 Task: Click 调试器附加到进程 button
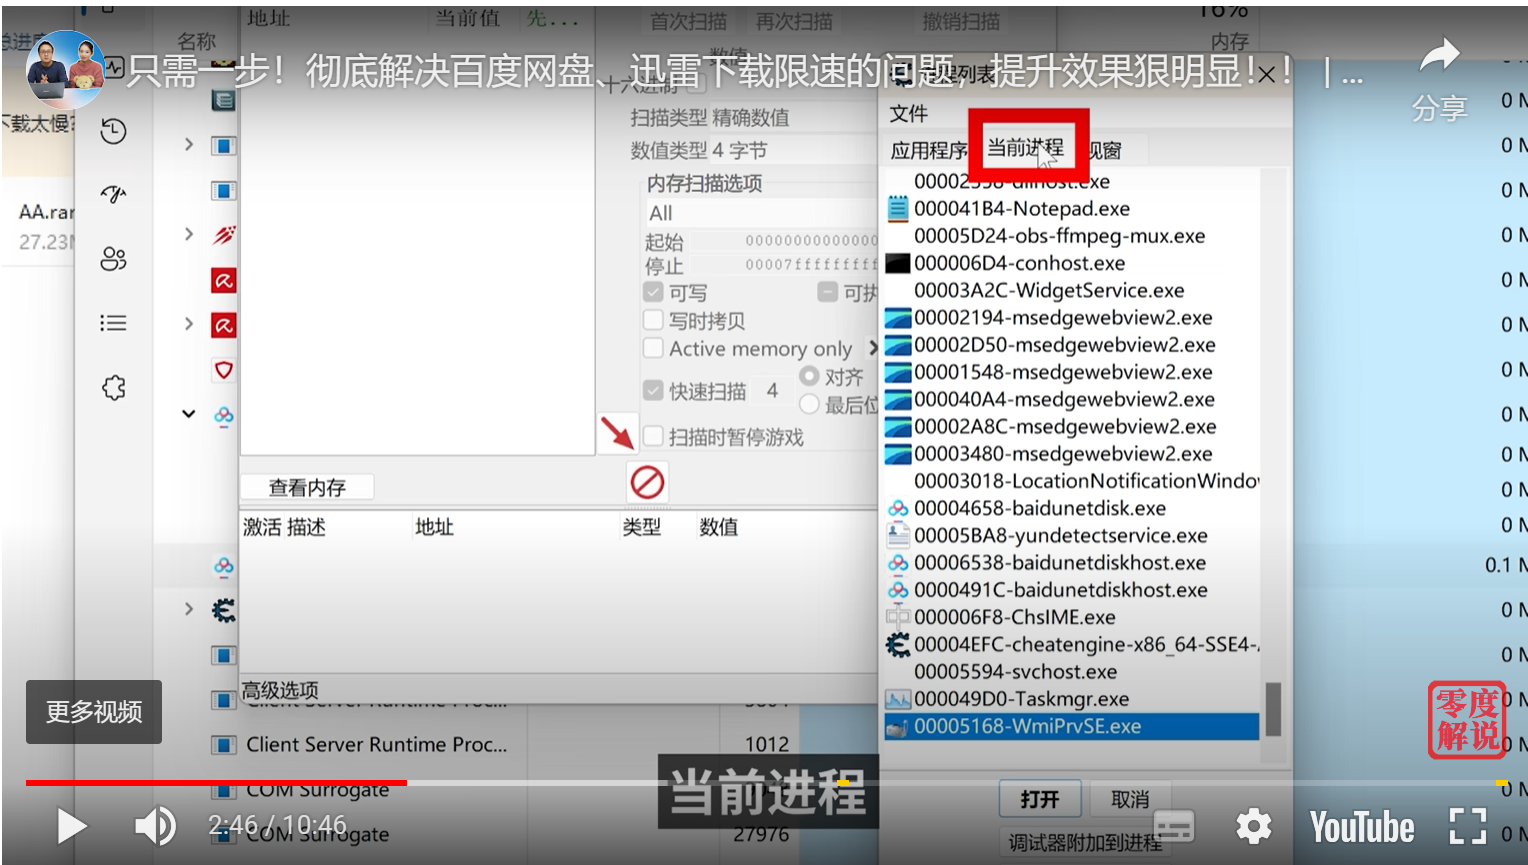tap(1085, 843)
